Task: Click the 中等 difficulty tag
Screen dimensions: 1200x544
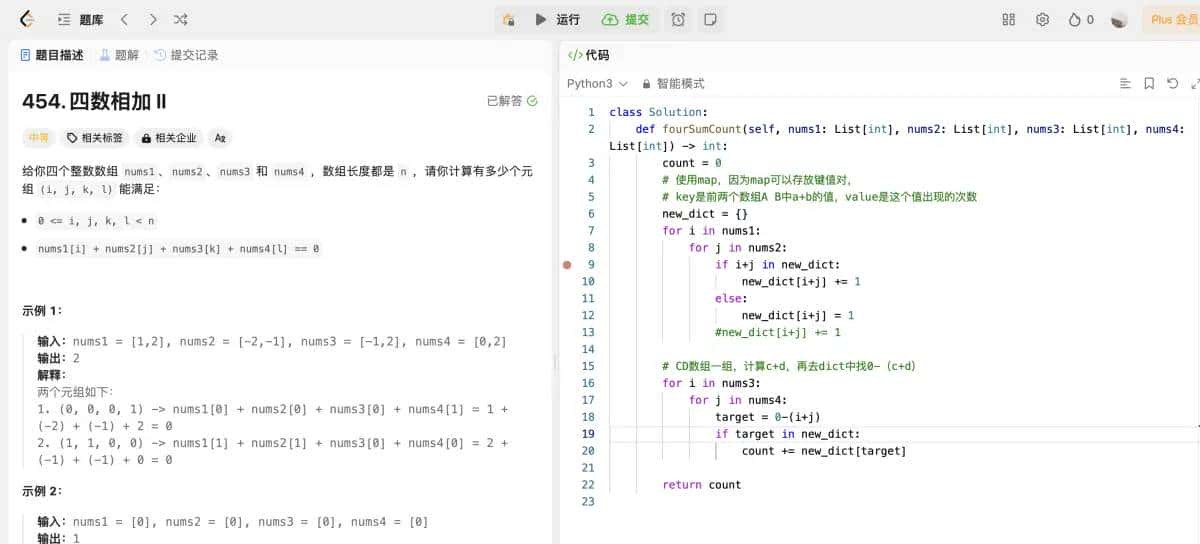Action: pos(38,138)
